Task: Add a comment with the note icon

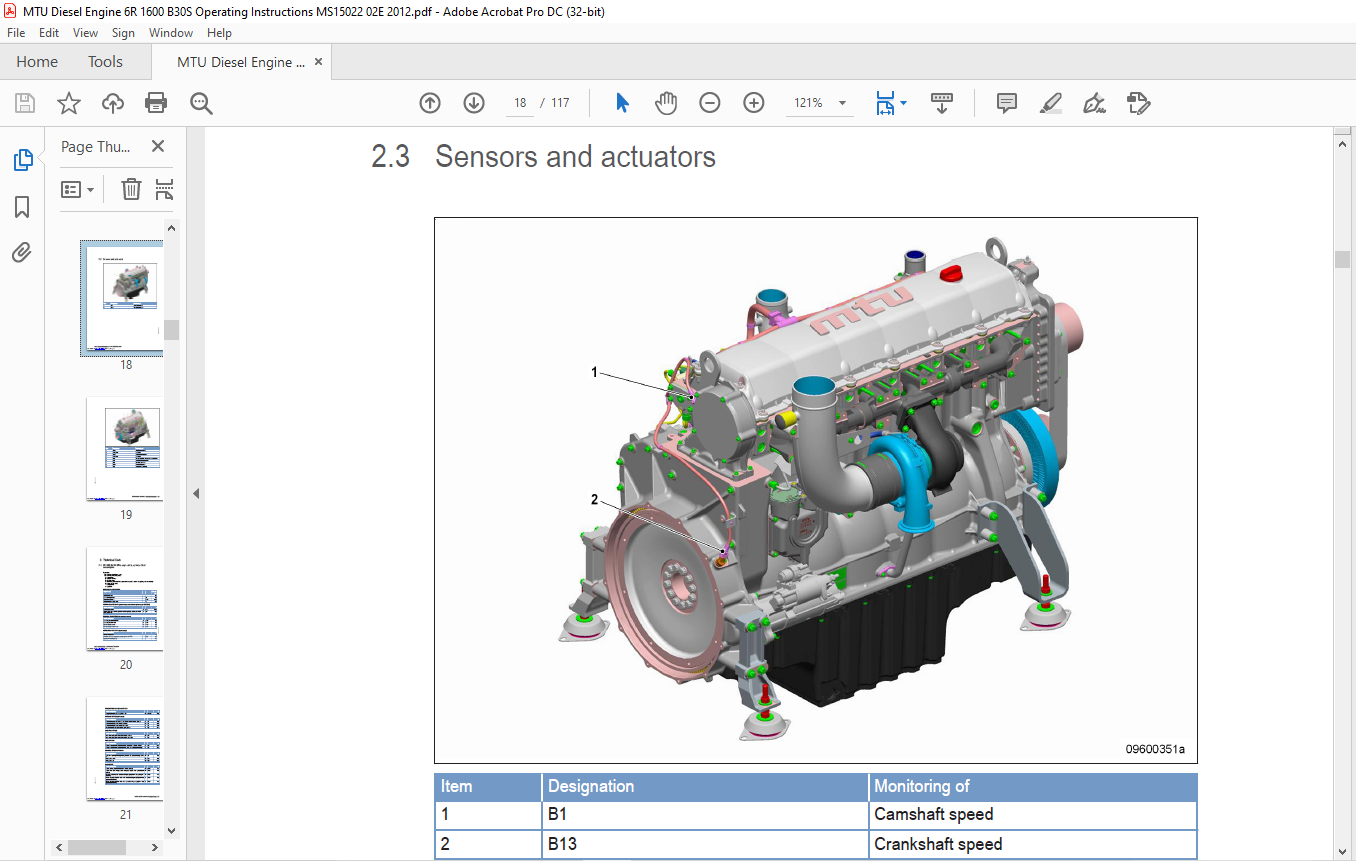Action: (1007, 103)
